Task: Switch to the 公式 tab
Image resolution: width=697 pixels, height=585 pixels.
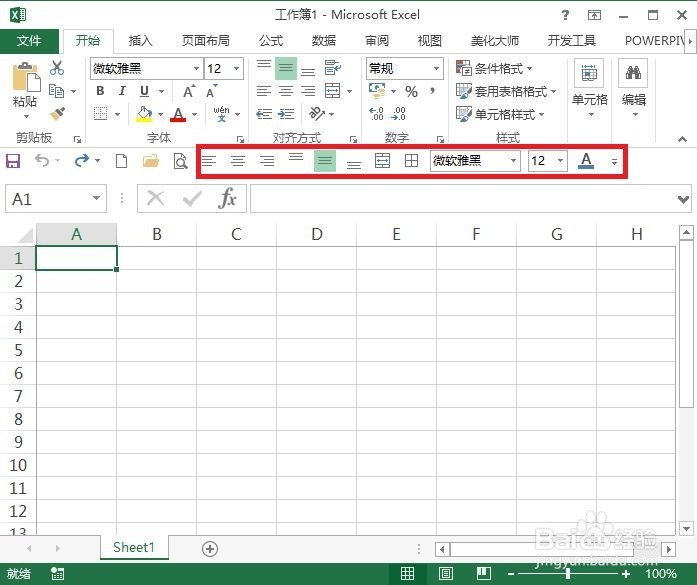Action: [x=271, y=41]
